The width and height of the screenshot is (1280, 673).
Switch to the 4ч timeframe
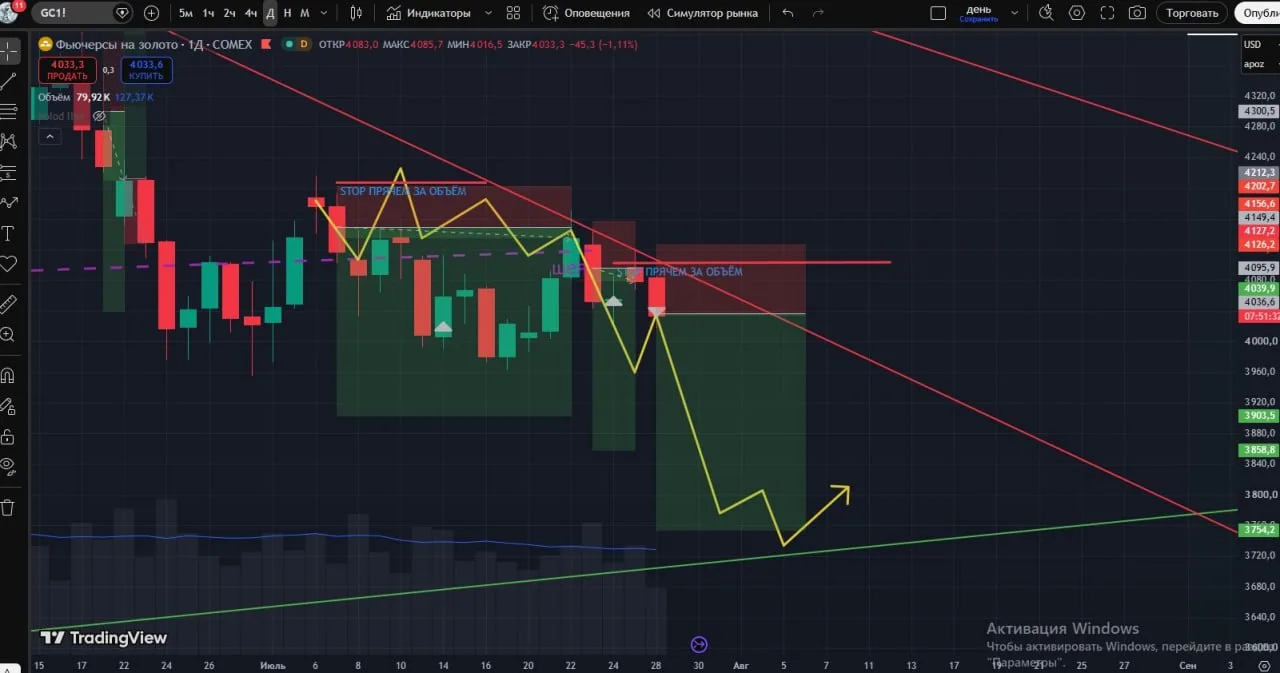pyautogui.click(x=251, y=13)
